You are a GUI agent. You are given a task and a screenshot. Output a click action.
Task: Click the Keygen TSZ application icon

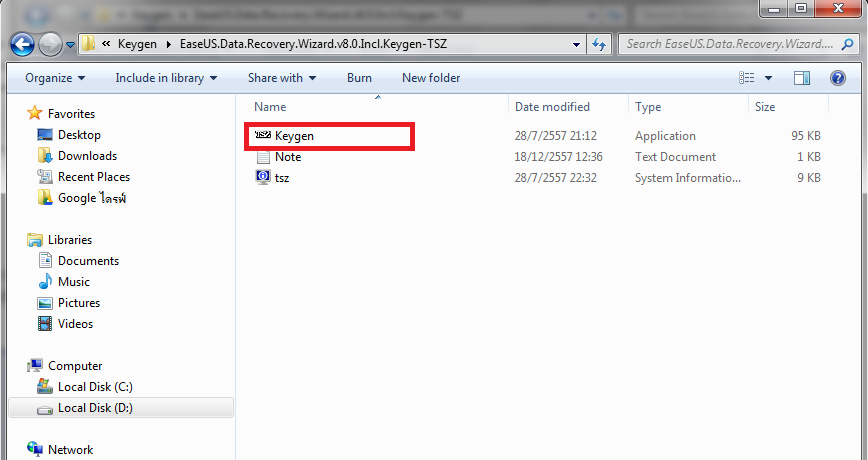point(263,135)
